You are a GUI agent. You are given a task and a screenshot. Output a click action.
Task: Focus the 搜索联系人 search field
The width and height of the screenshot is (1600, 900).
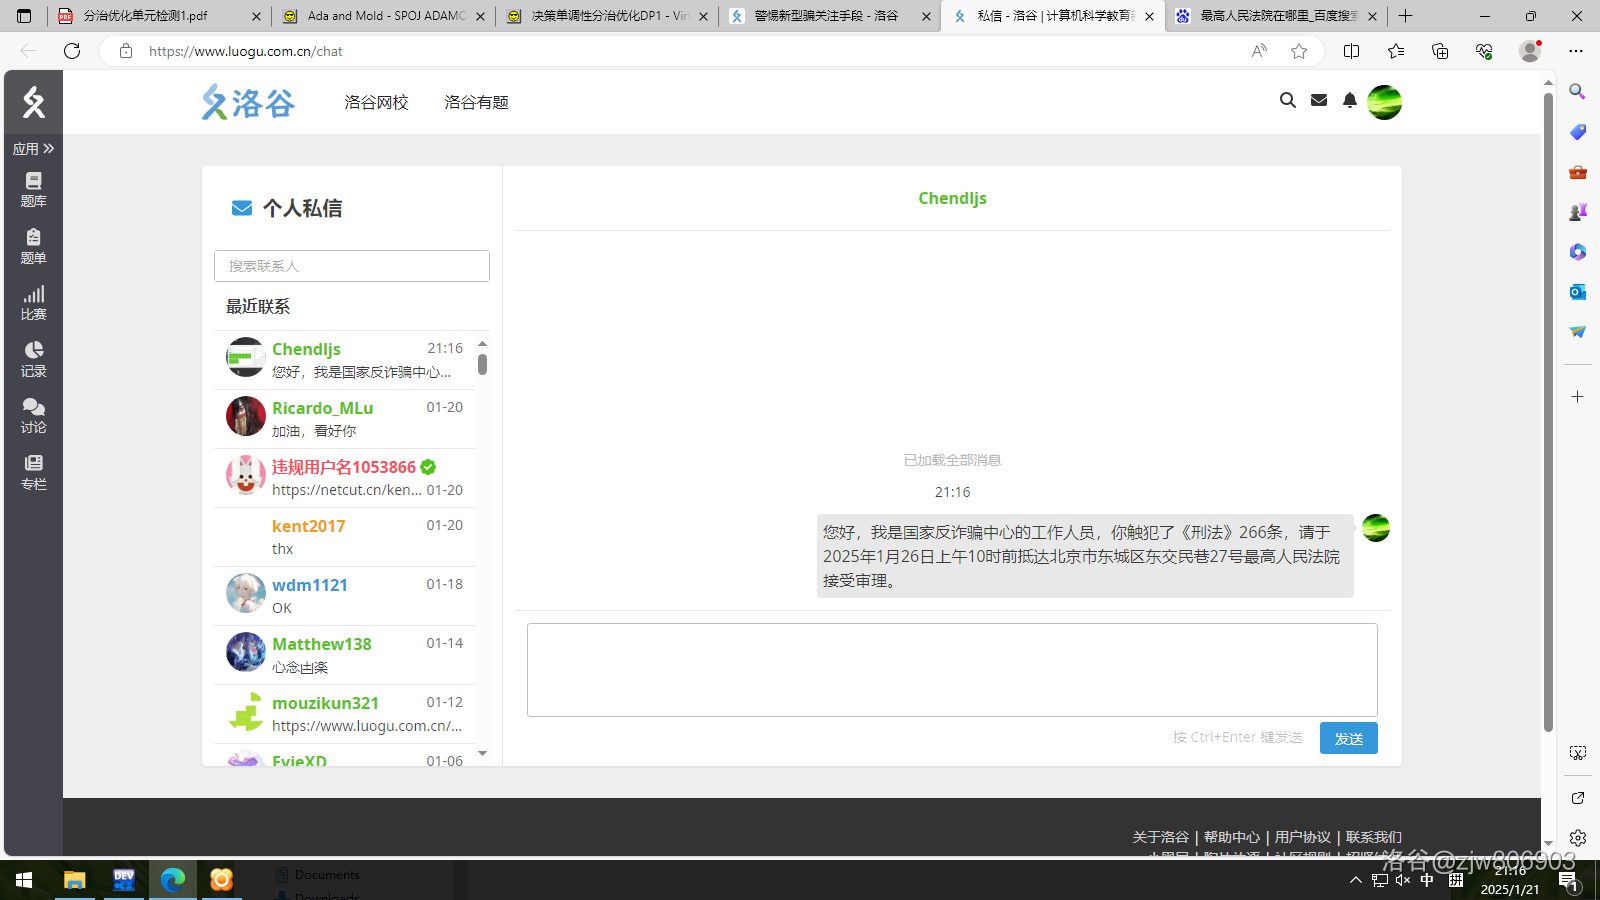[x=352, y=266]
